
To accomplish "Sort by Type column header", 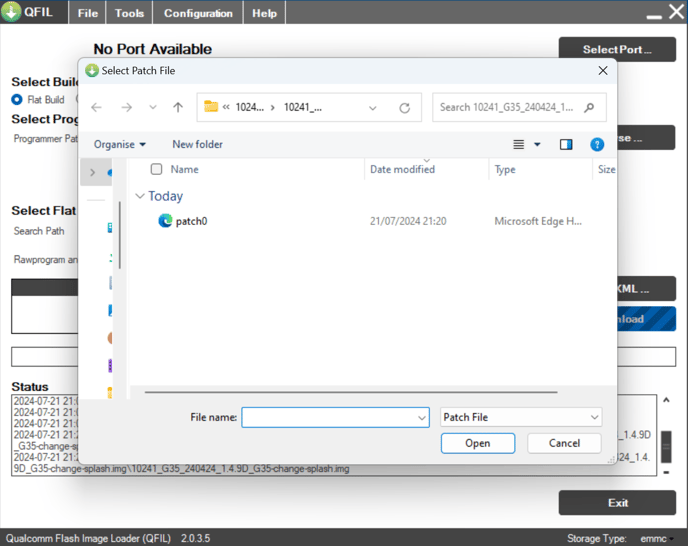I will (x=505, y=169).
